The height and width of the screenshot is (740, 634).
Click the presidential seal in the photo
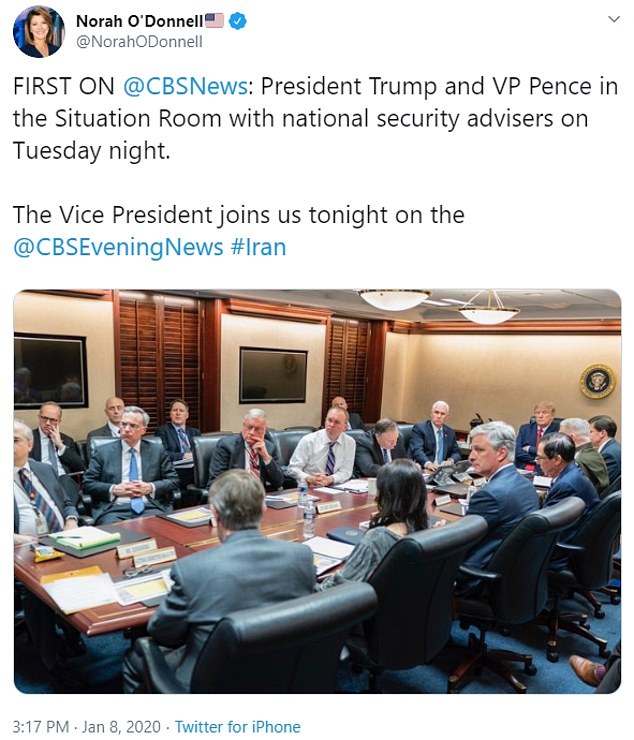click(x=597, y=381)
